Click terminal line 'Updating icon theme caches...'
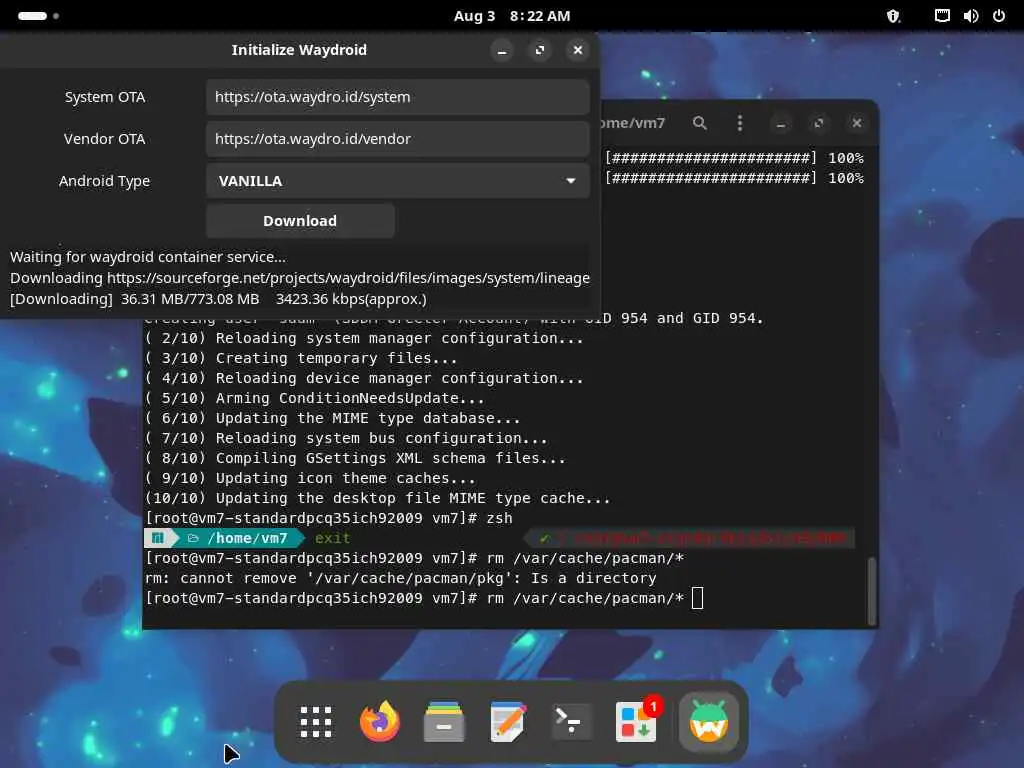This screenshot has height=768, width=1024. pos(310,478)
